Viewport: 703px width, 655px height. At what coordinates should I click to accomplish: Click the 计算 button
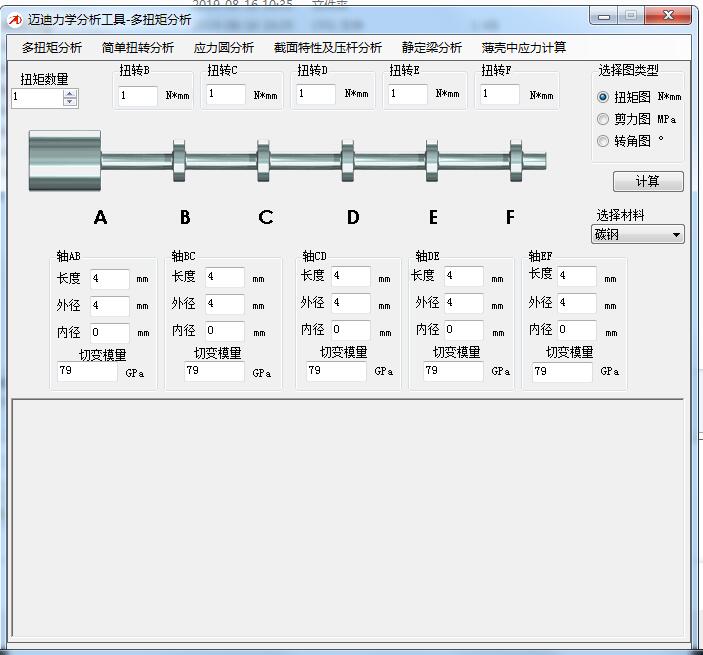tap(648, 182)
